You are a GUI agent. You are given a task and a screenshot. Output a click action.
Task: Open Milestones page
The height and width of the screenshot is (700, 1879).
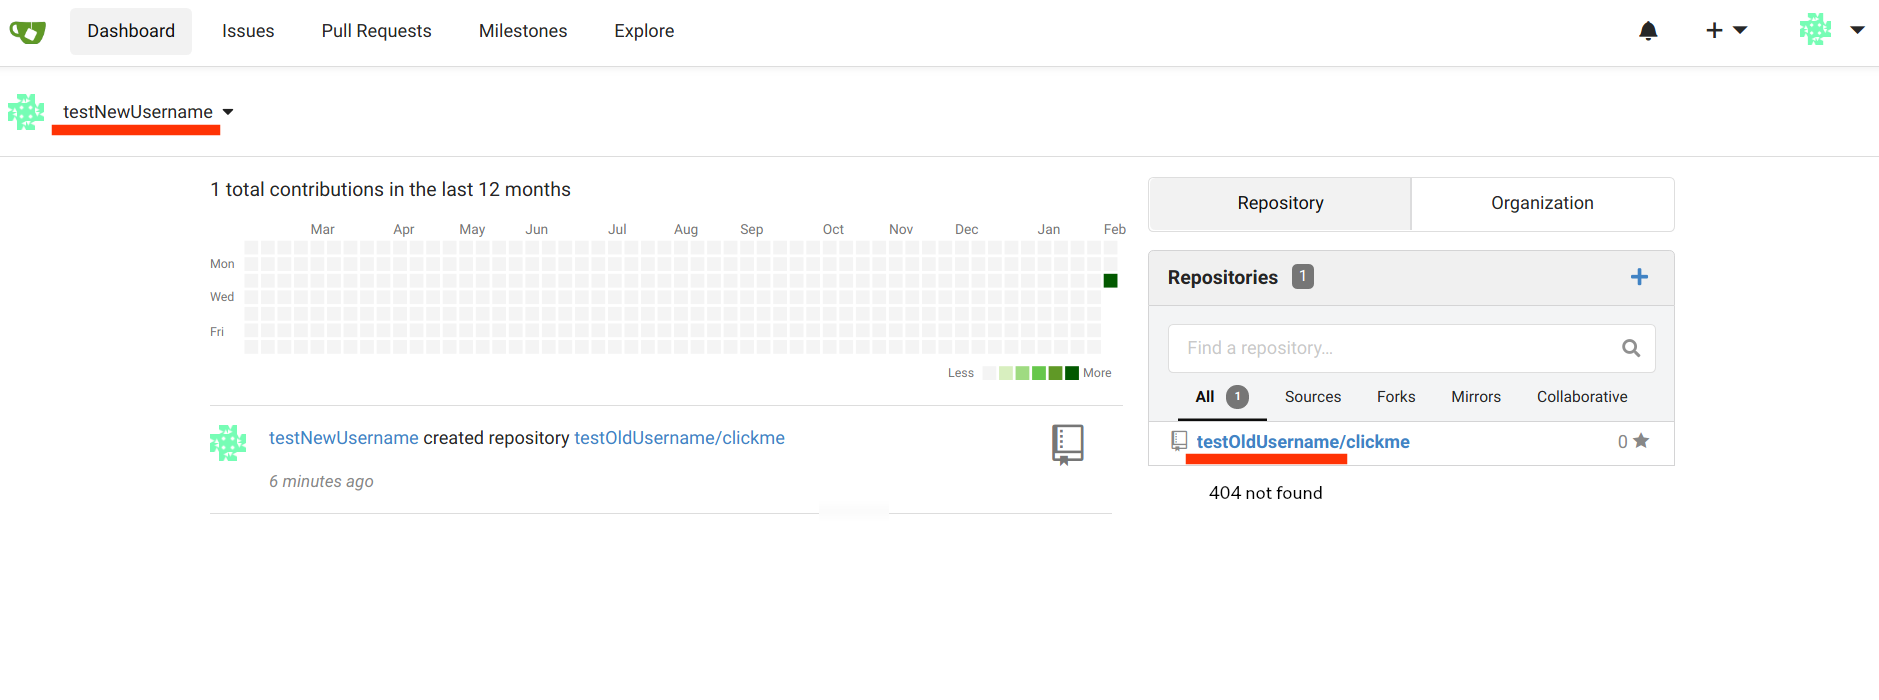tap(523, 31)
